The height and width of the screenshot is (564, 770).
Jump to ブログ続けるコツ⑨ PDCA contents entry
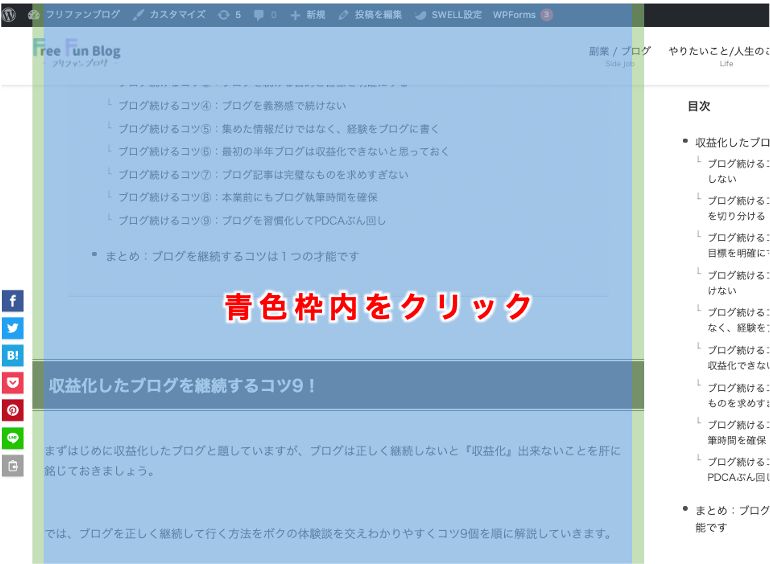(252, 220)
